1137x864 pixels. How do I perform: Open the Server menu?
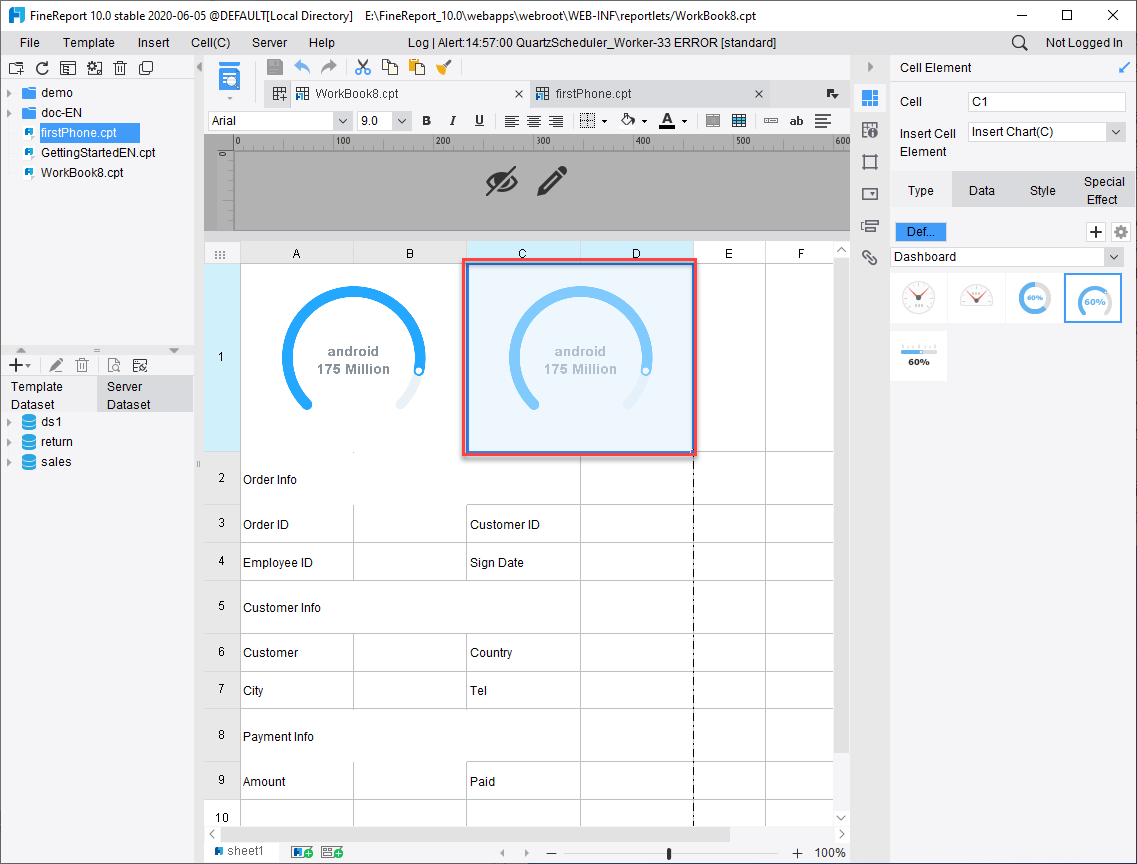(x=269, y=43)
